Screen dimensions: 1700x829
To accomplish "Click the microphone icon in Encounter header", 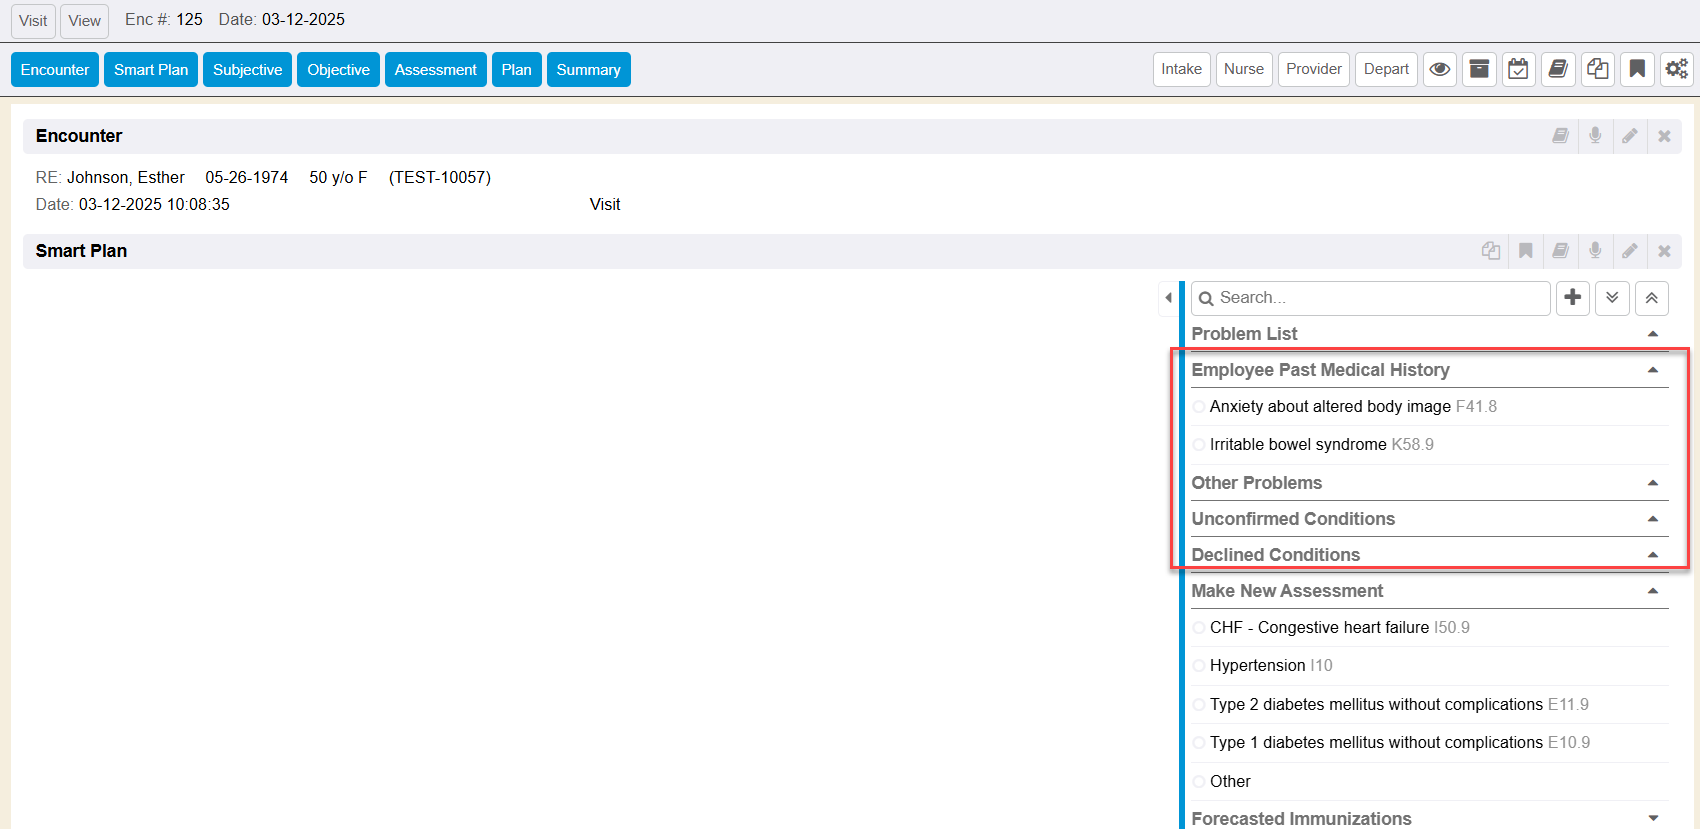I will coord(1595,136).
